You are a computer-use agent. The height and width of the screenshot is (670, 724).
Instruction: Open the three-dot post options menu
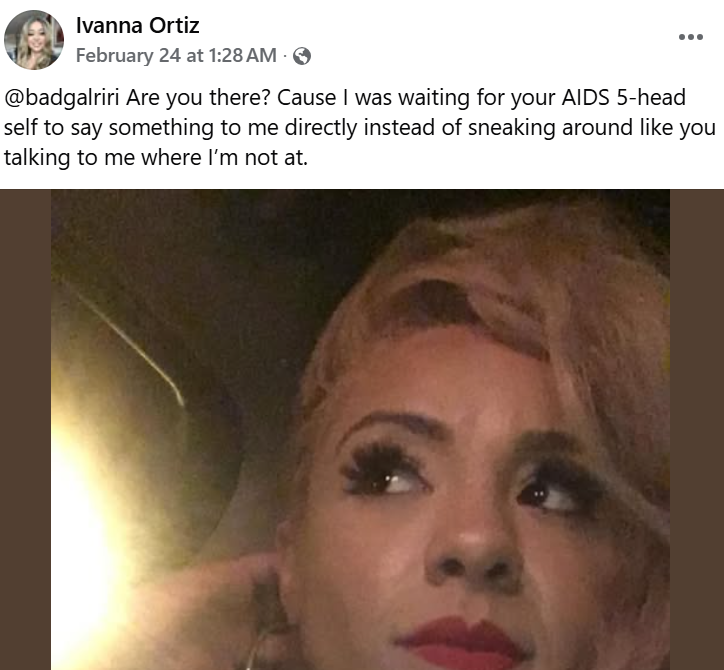(x=691, y=38)
